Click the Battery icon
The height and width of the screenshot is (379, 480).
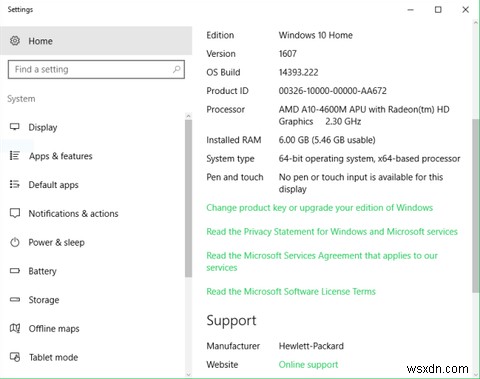[x=15, y=271]
